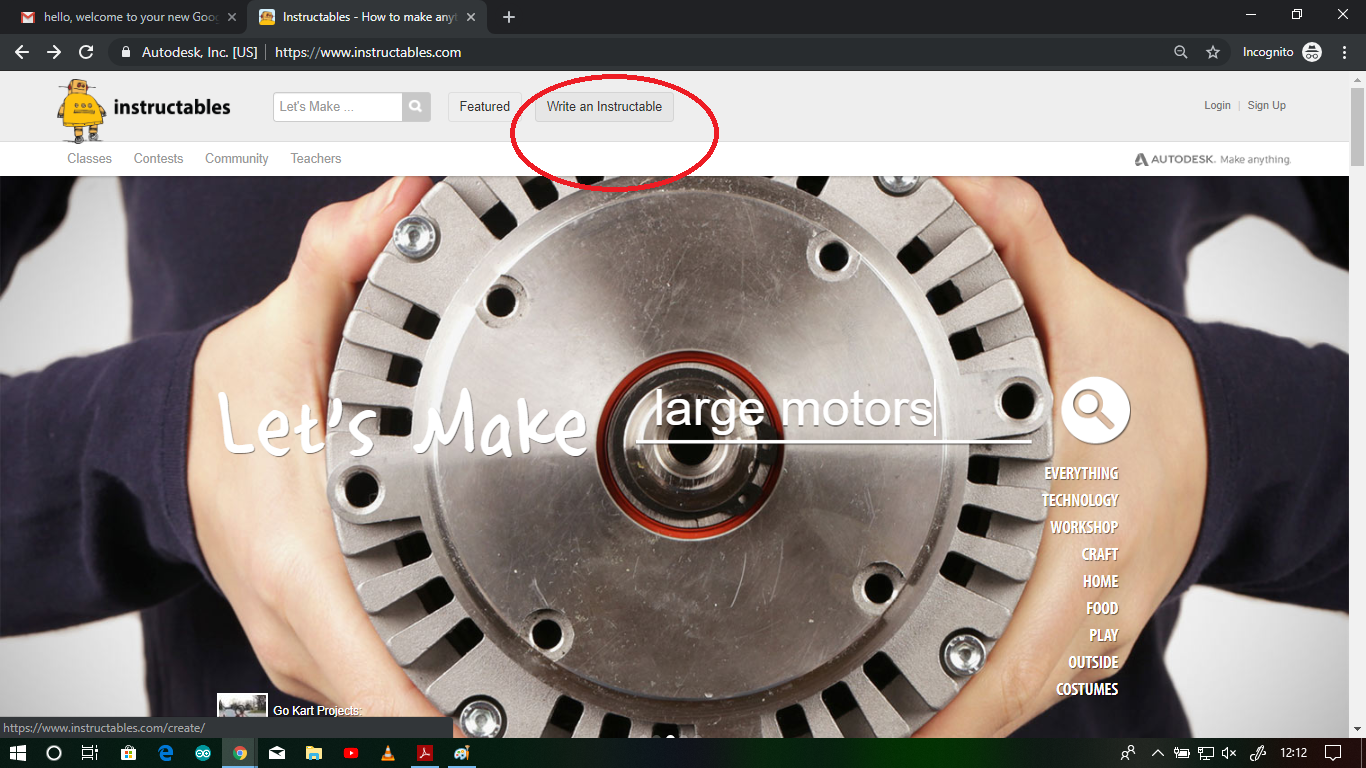The height and width of the screenshot is (768, 1366).
Task: Select the WORKSHOP category
Action: coord(1084,527)
